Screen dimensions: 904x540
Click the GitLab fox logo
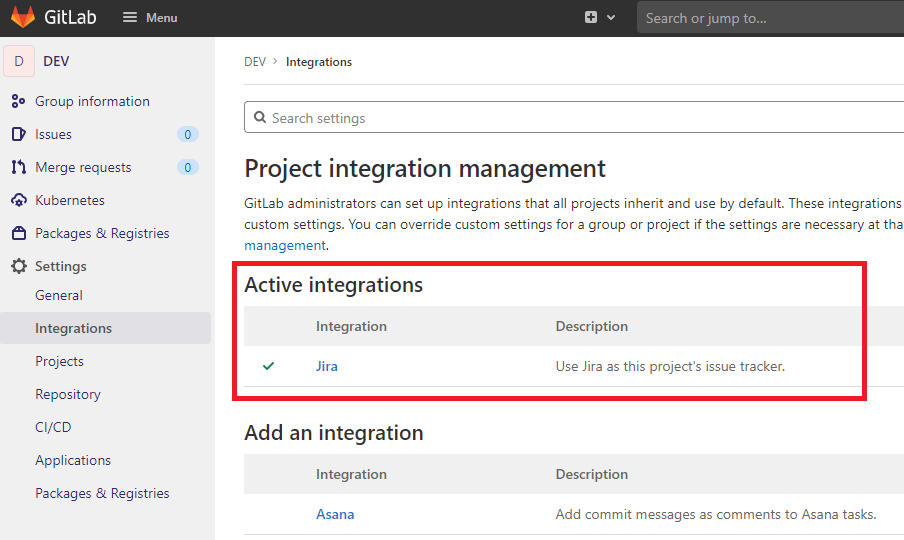(x=22, y=17)
